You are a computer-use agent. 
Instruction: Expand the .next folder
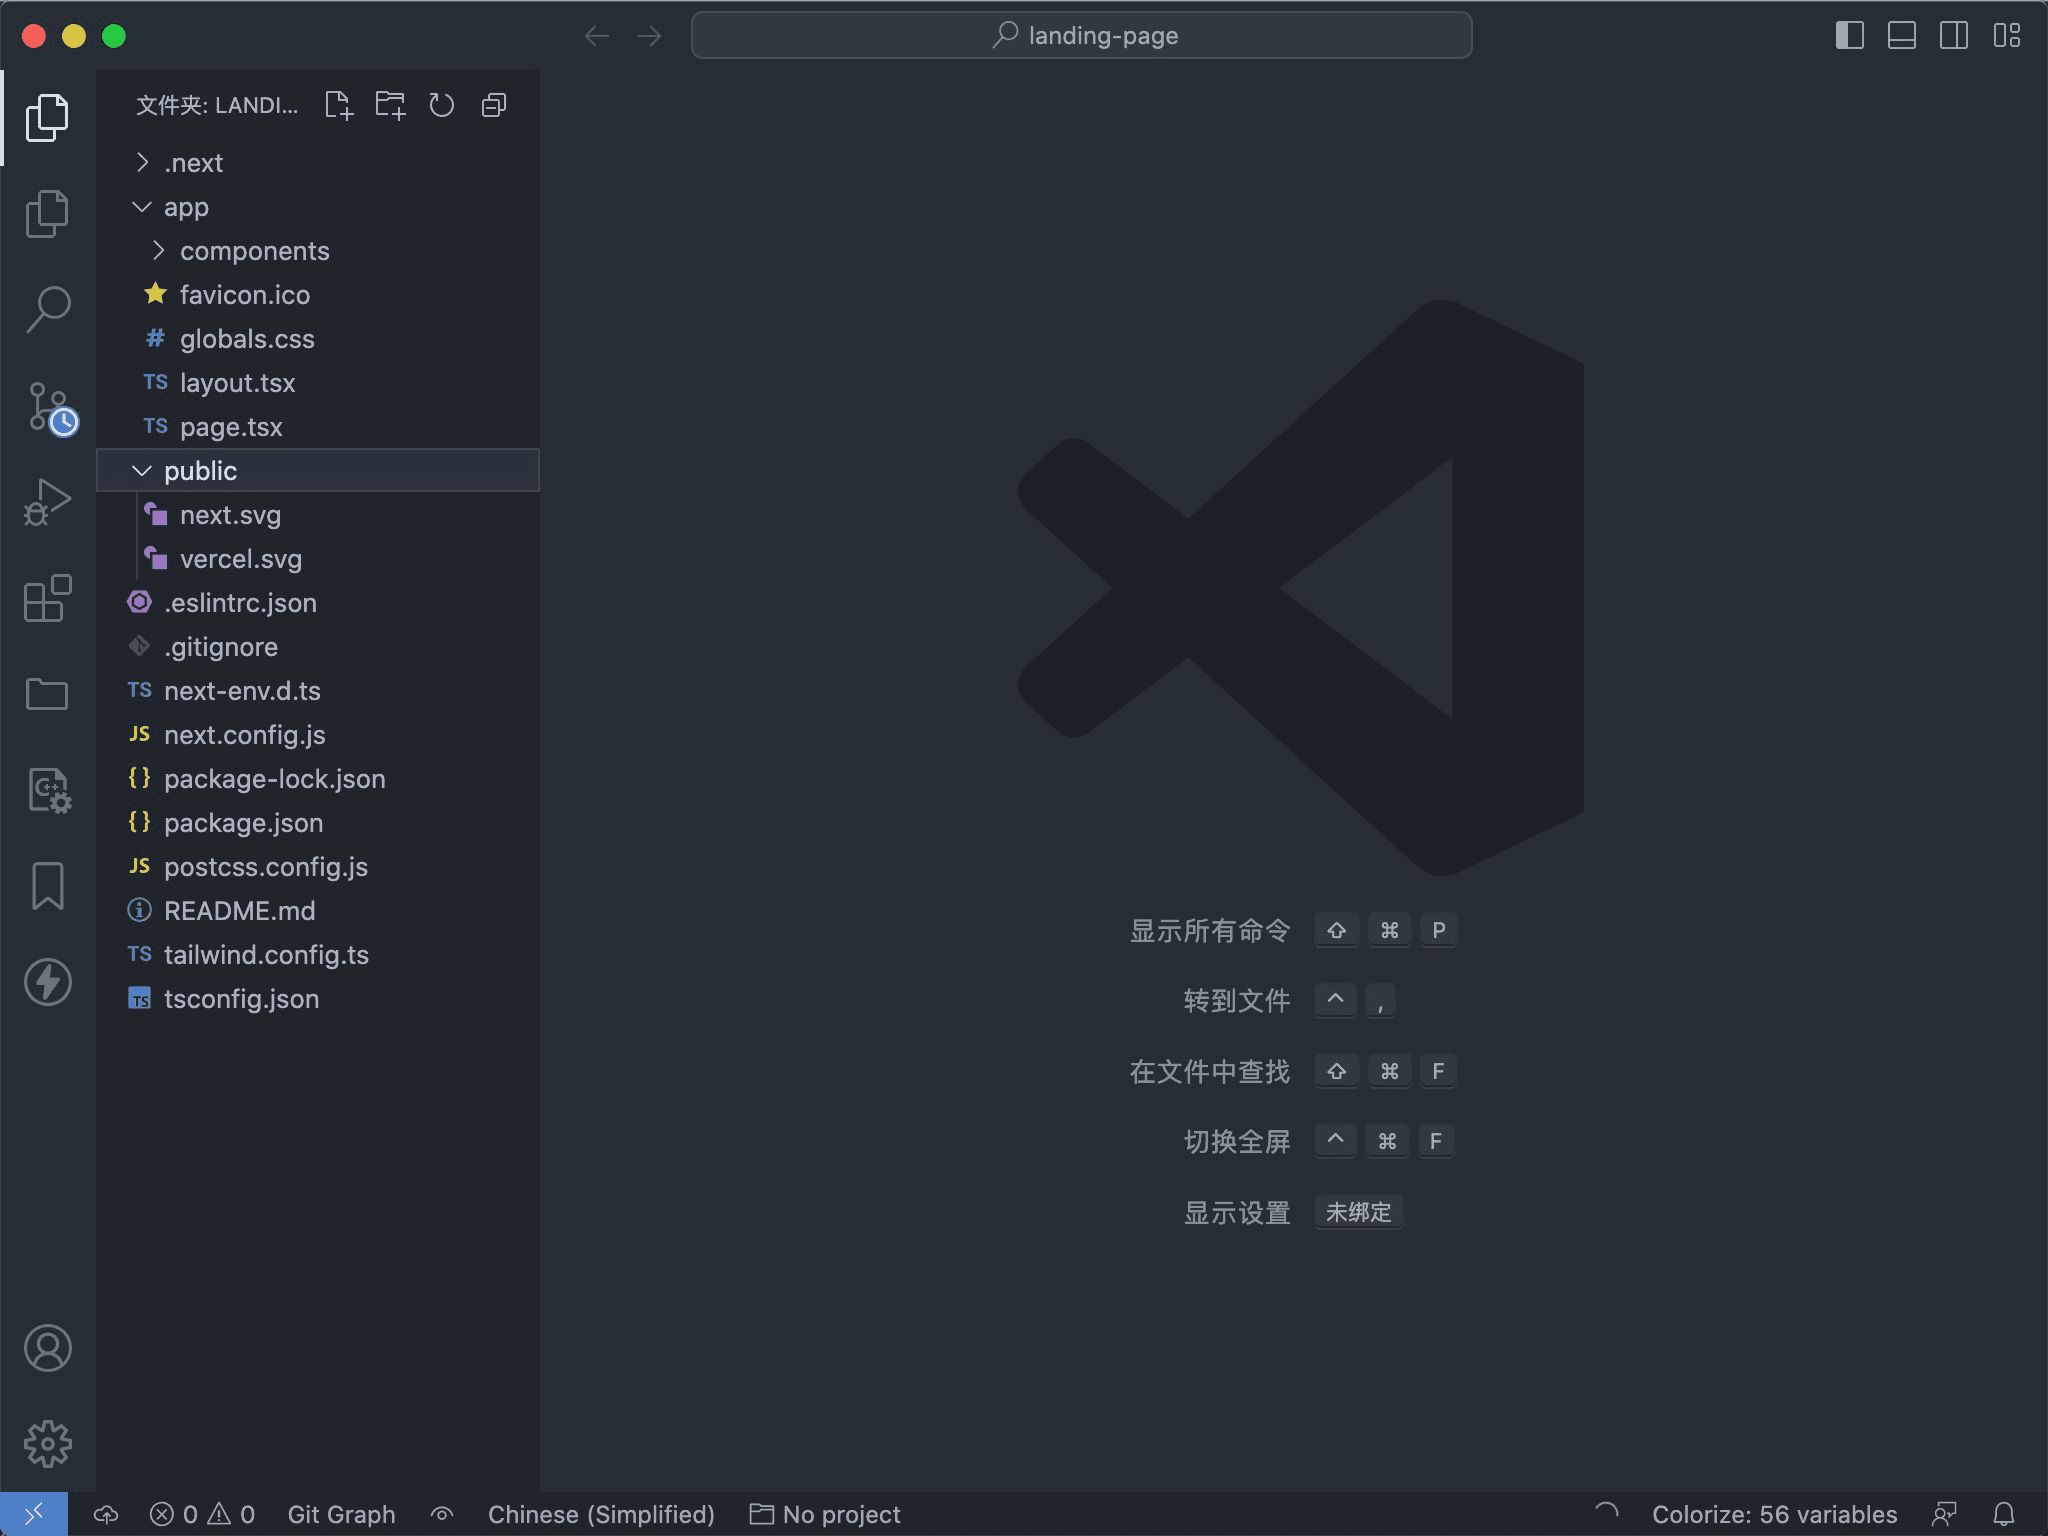point(318,163)
